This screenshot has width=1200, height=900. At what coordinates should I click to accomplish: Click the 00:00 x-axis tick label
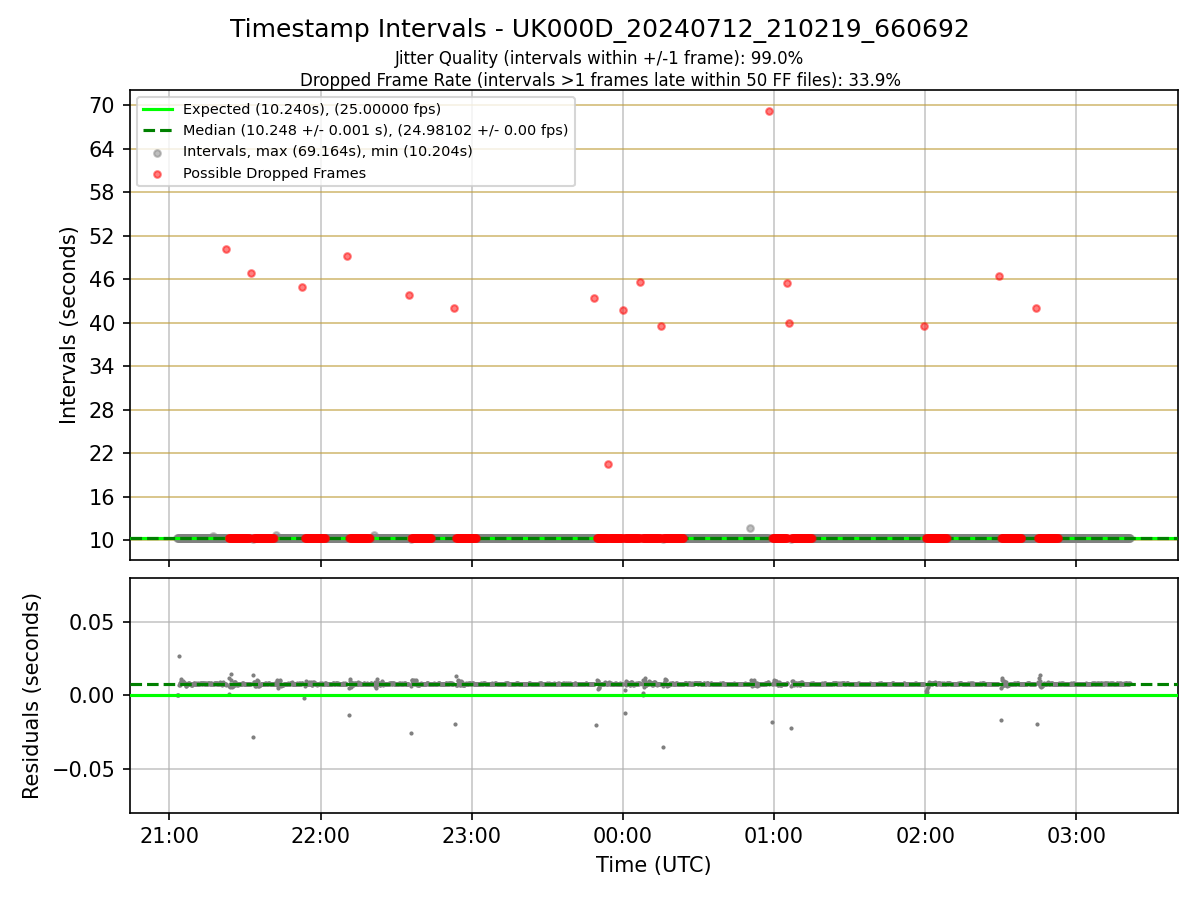(623, 834)
